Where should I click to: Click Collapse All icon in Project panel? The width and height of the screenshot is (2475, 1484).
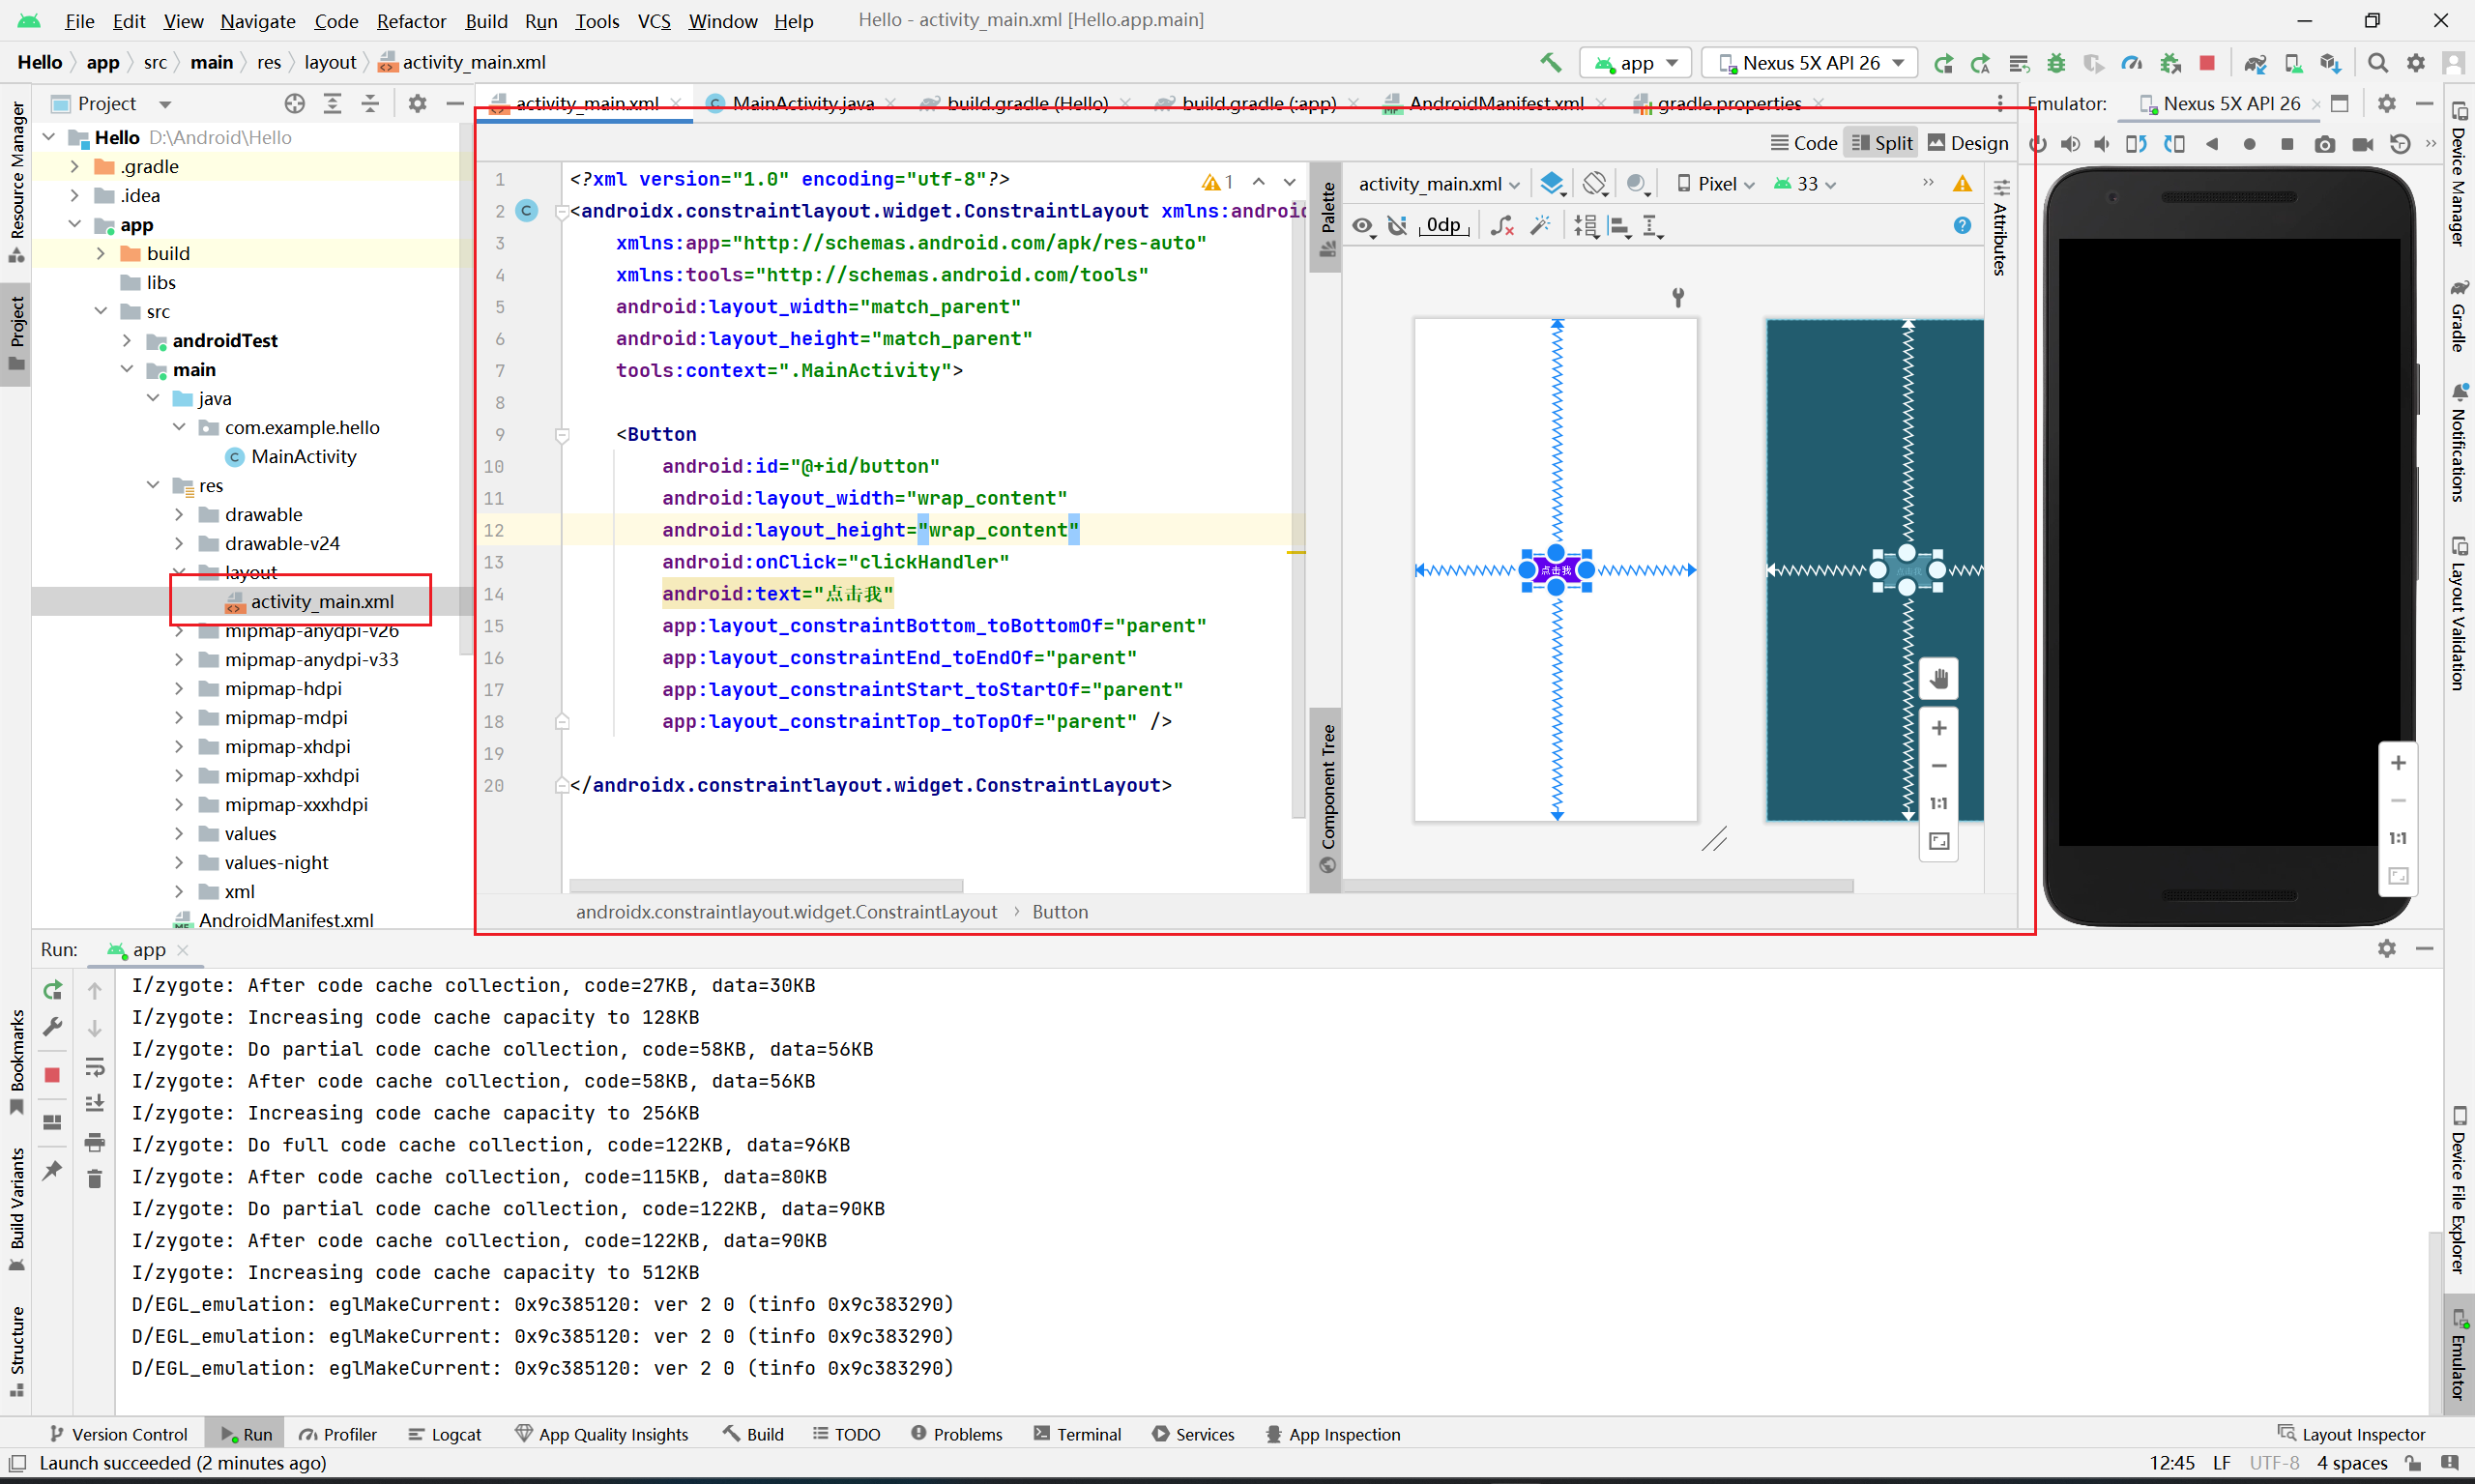tap(370, 103)
